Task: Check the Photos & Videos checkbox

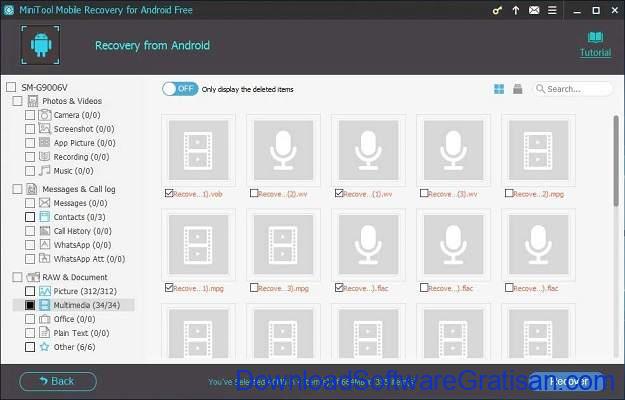Action: coord(17,101)
